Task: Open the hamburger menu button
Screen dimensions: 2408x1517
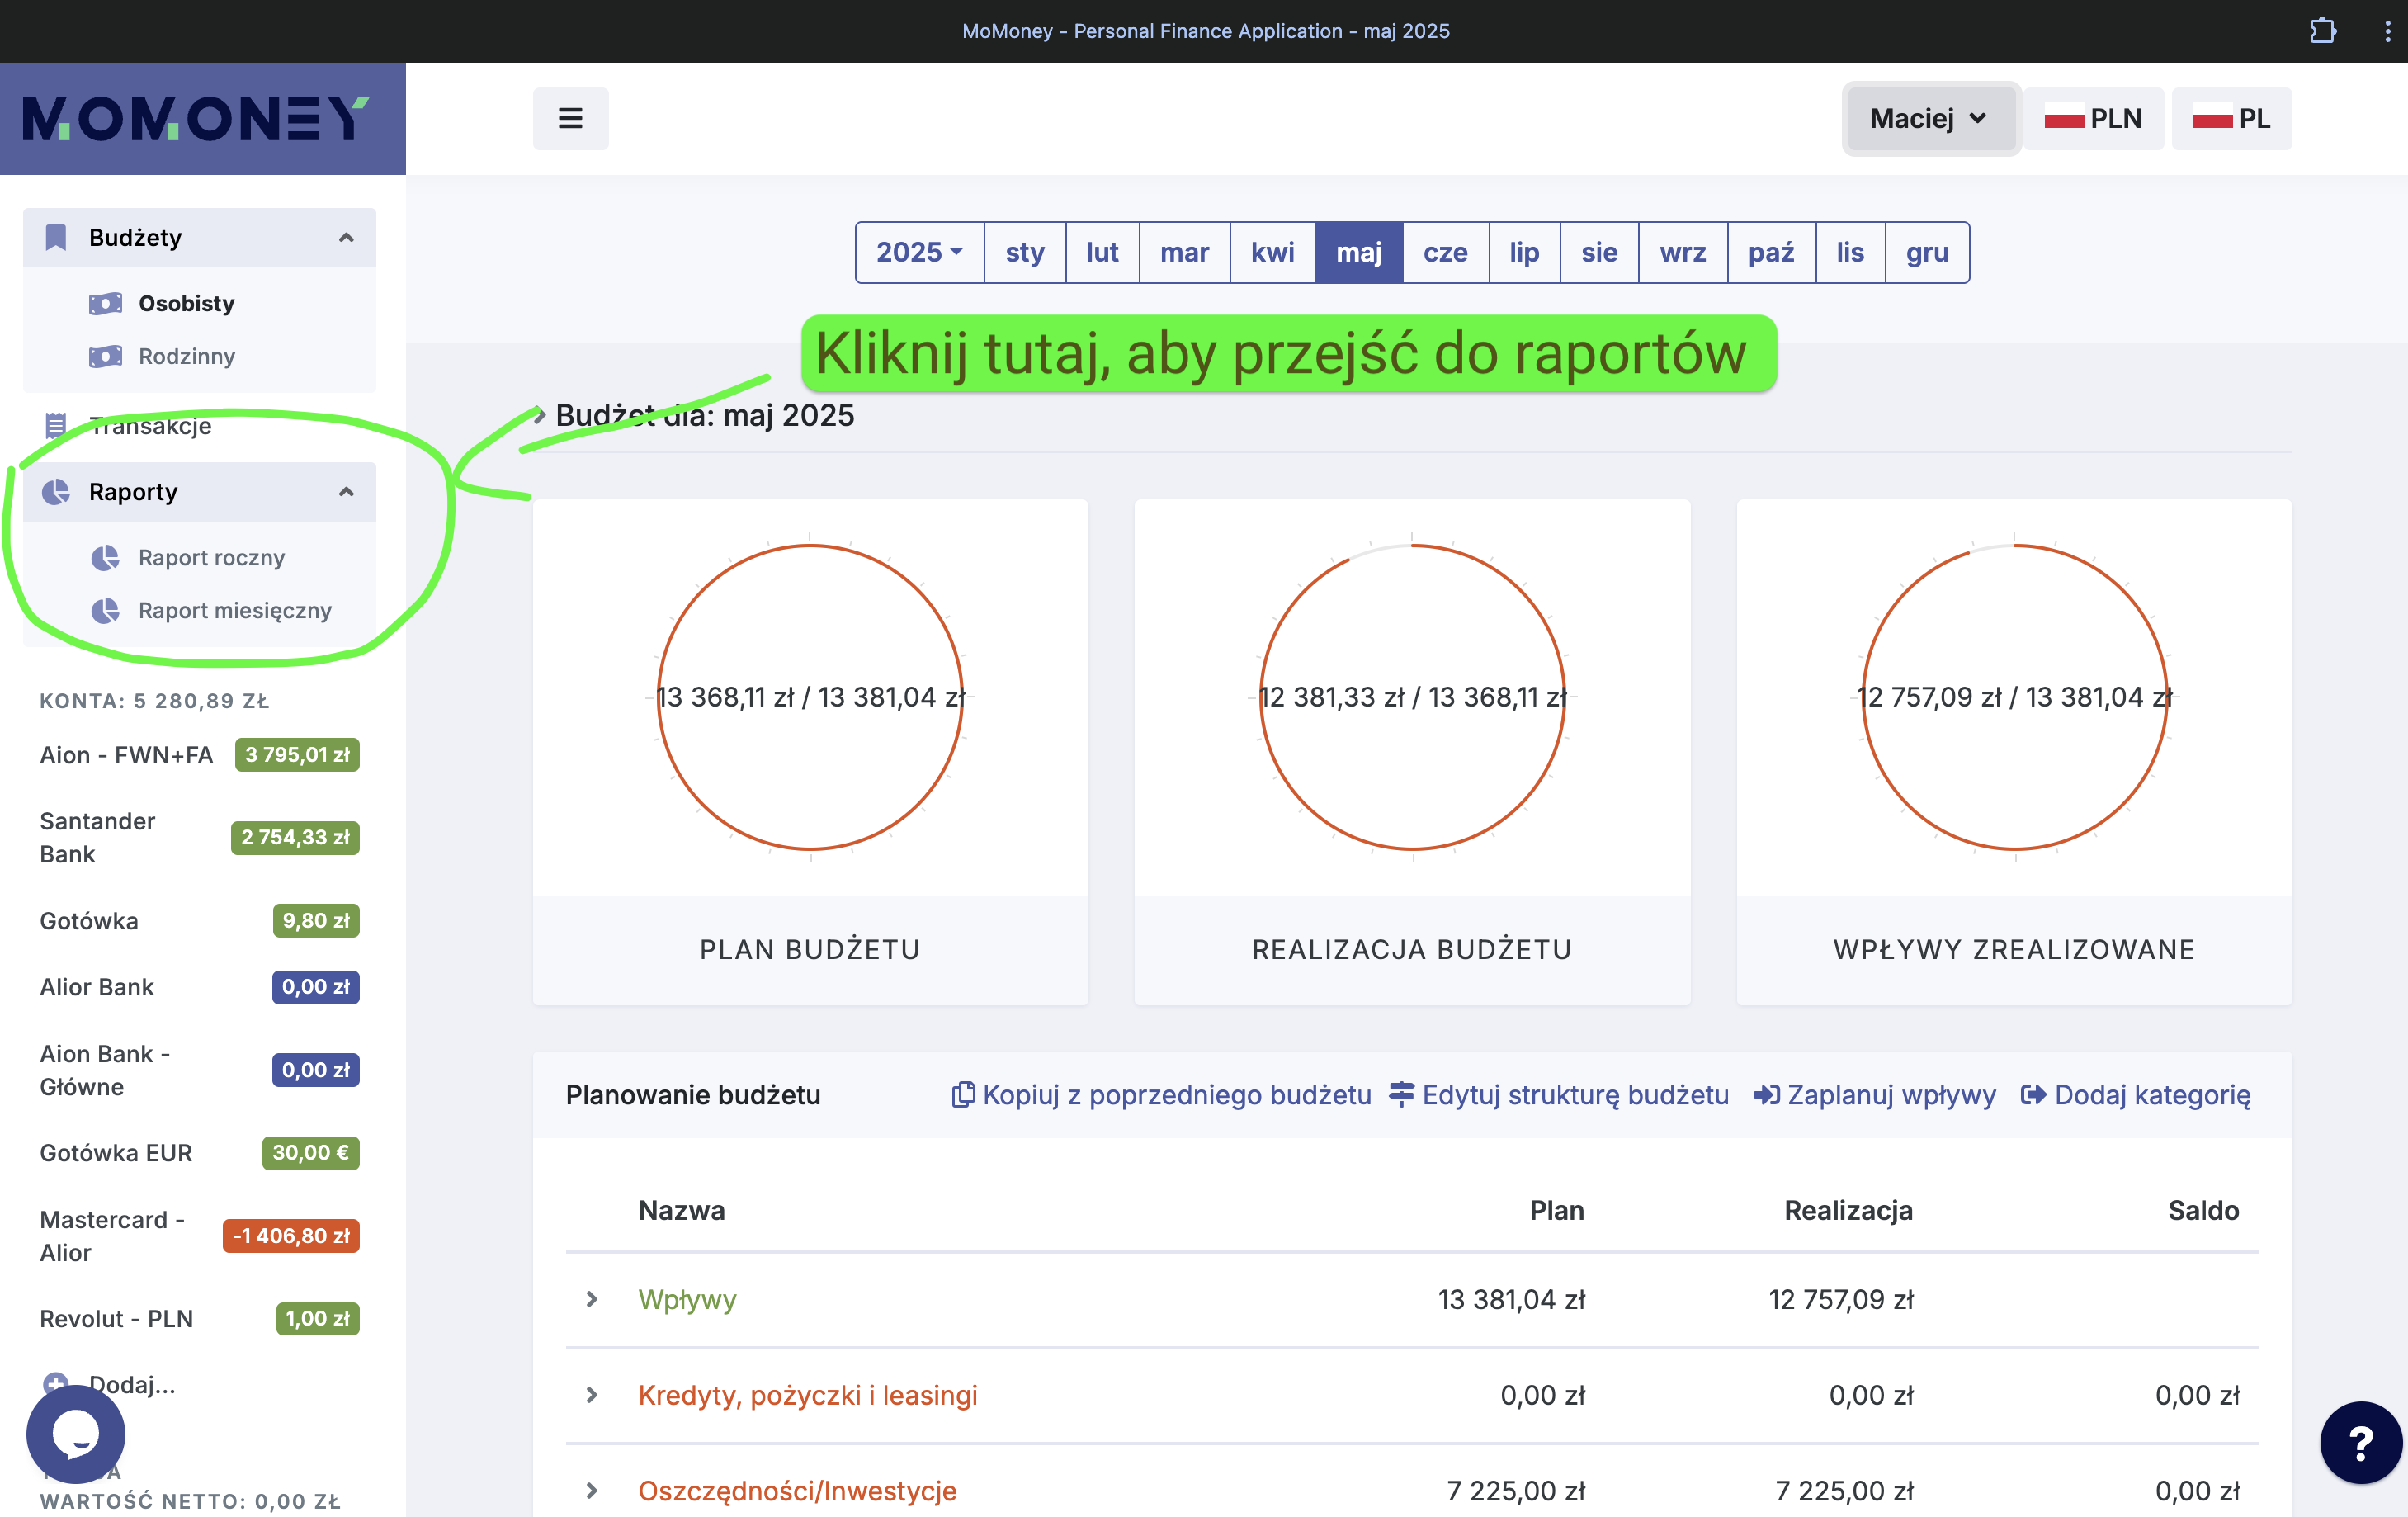Action: coord(570,118)
